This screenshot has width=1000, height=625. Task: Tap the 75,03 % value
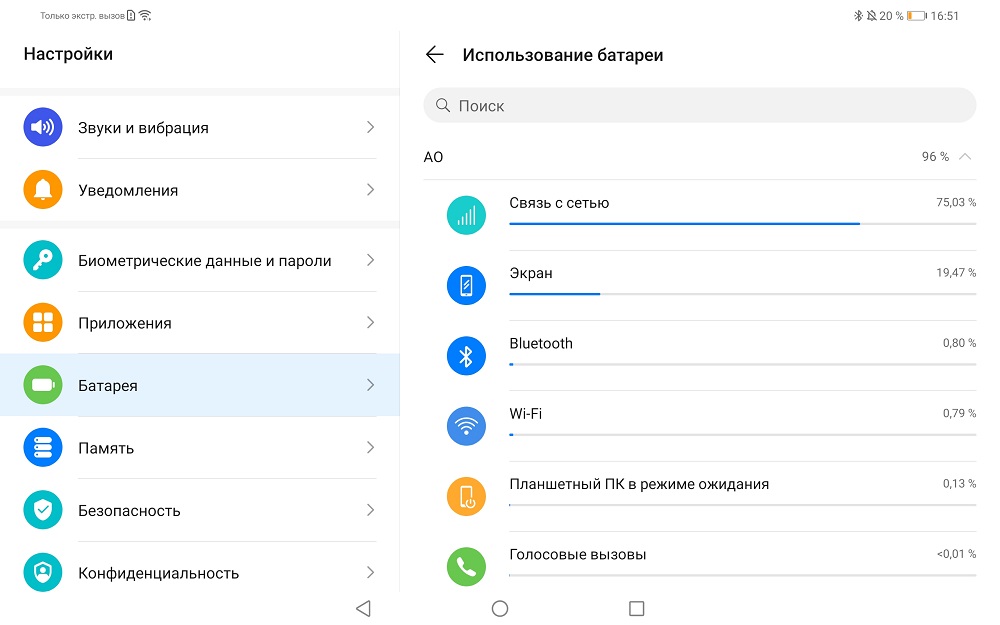(x=955, y=202)
